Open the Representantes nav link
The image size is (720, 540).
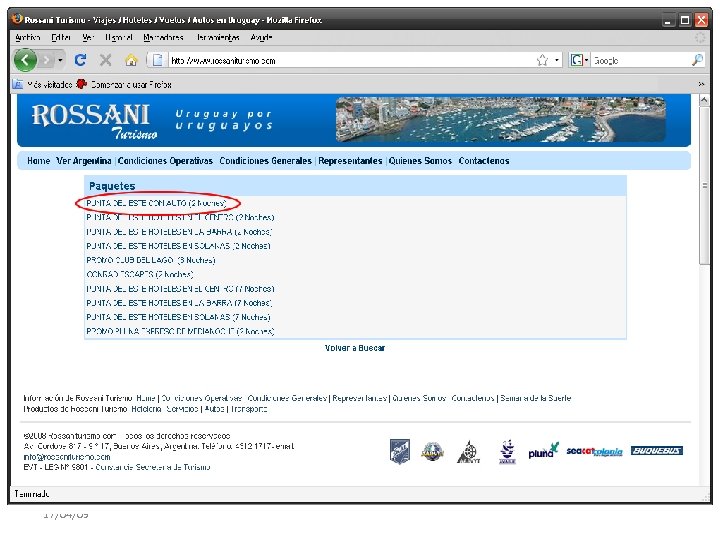tap(350, 161)
